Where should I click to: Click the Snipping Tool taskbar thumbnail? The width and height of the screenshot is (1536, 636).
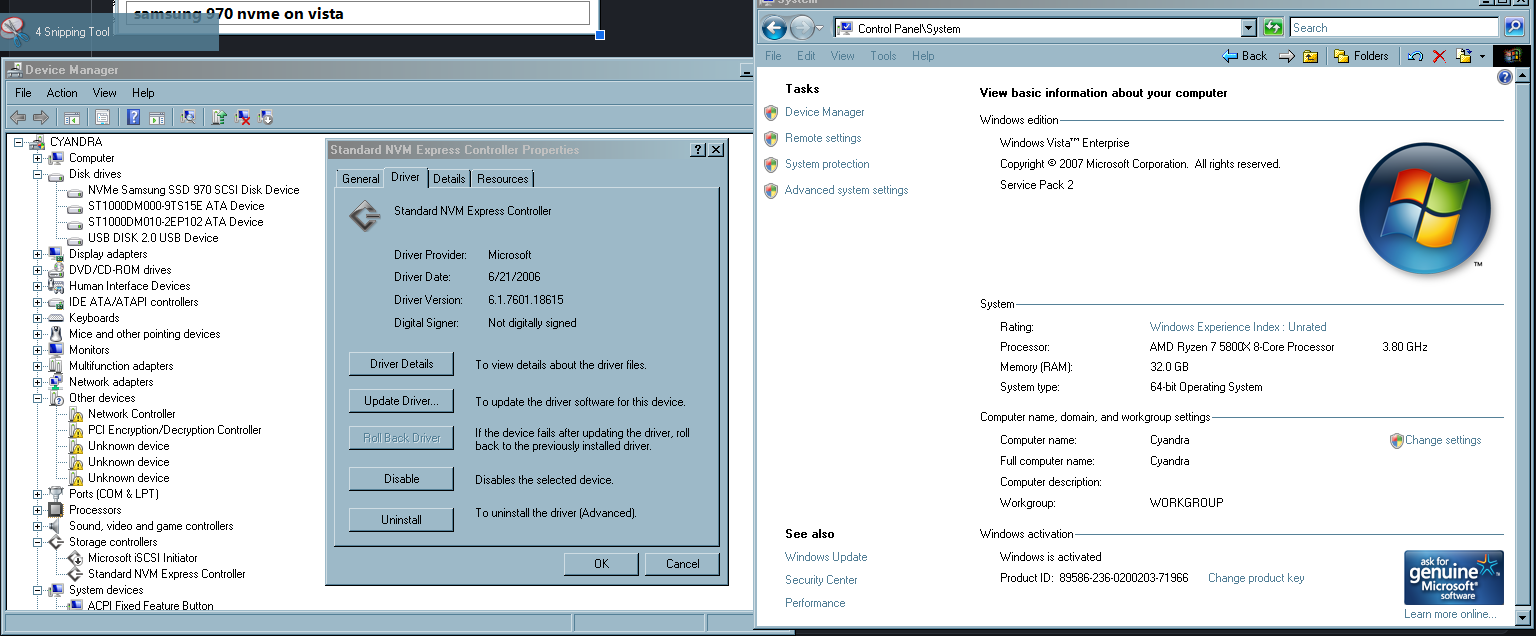pyautogui.click(x=109, y=31)
